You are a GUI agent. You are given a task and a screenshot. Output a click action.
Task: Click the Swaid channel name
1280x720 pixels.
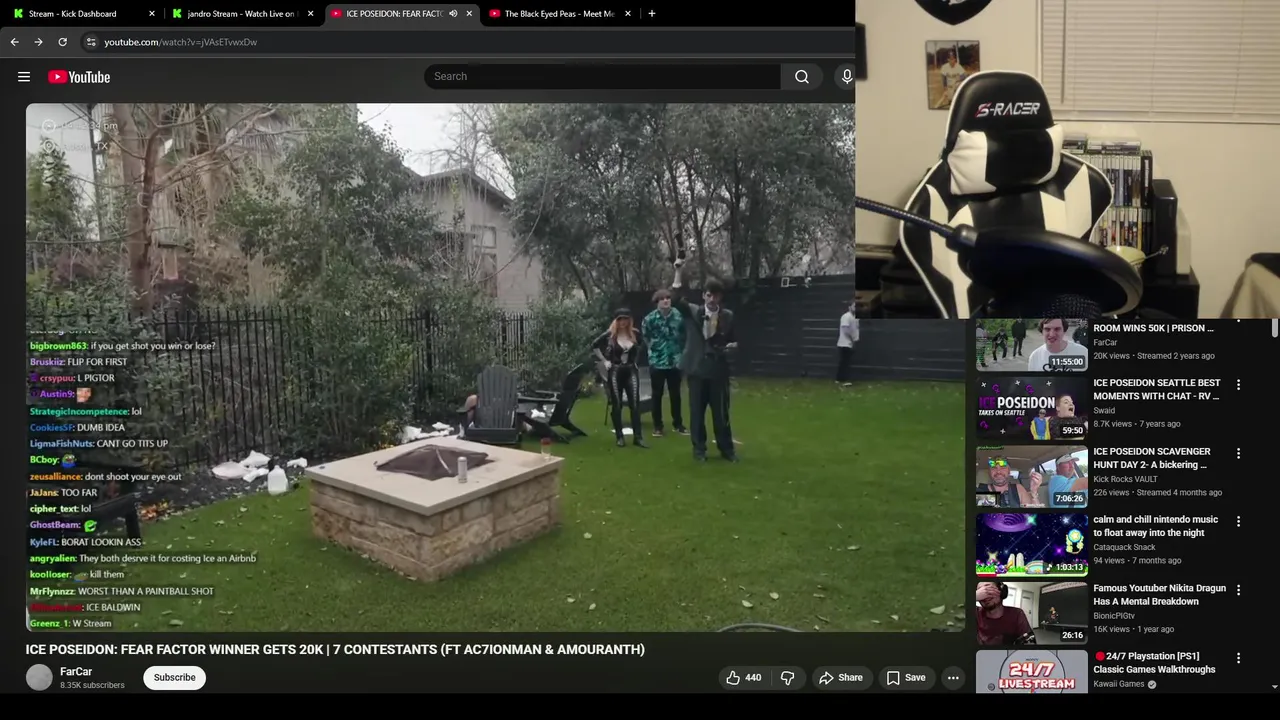pyautogui.click(x=1104, y=410)
